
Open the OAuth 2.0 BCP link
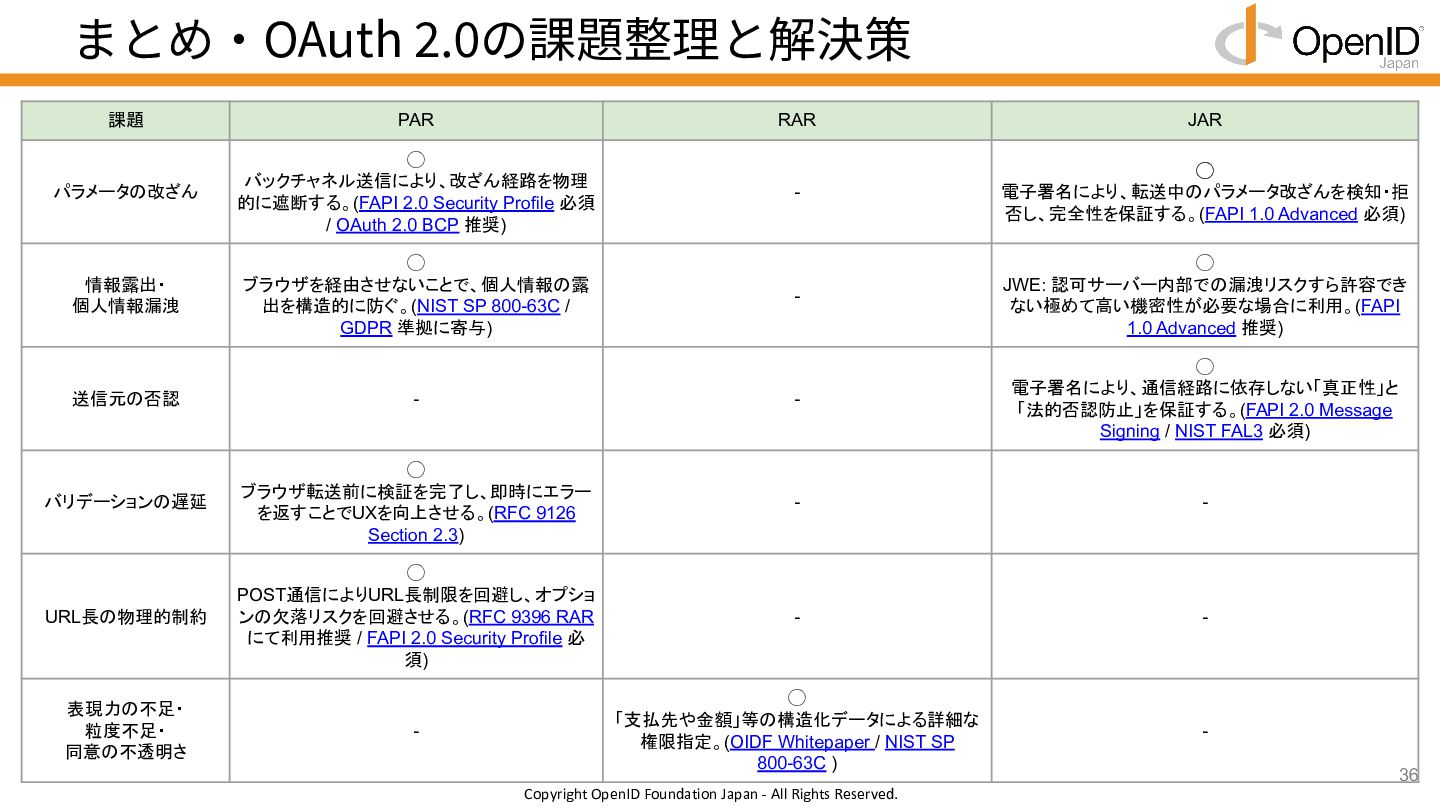tap(397, 225)
